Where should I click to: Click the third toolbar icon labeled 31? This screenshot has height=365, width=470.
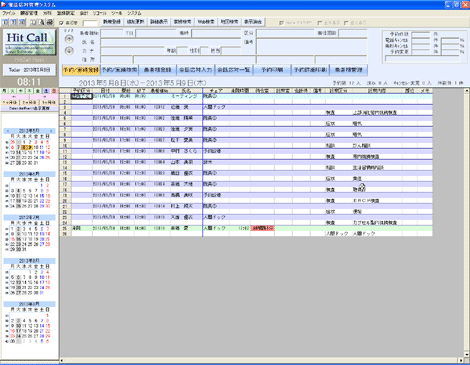[x=22, y=22]
